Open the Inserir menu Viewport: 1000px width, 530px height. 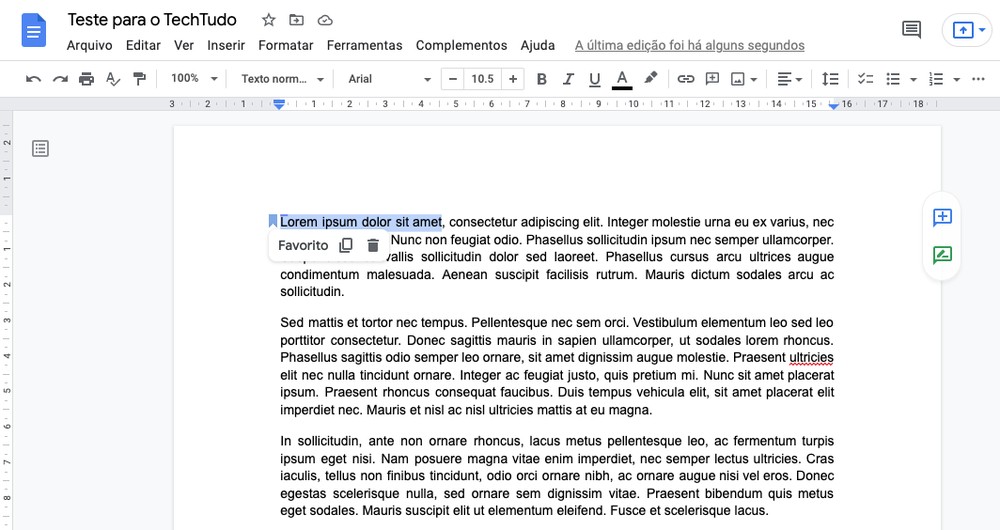coord(226,45)
